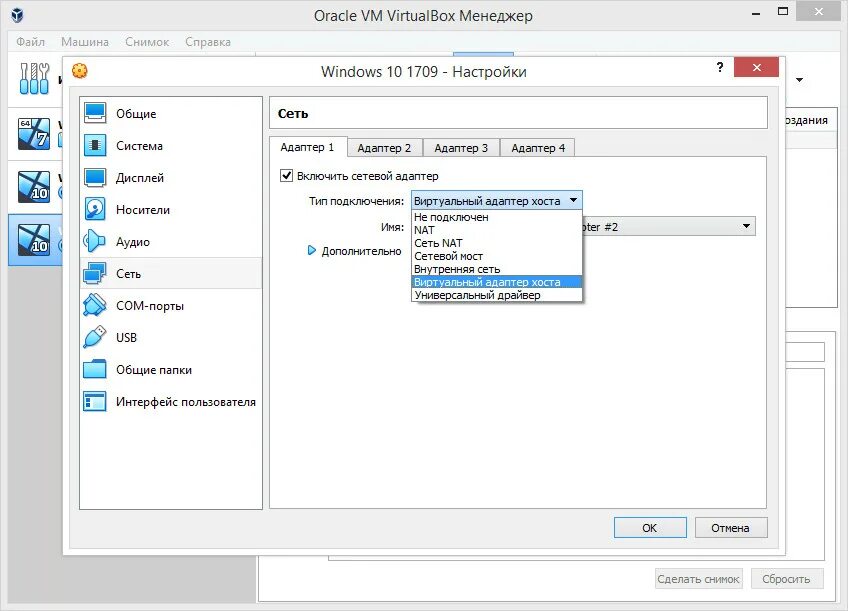Switch to Адаптер 2 tab
848x611 pixels.
click(384, 148)
